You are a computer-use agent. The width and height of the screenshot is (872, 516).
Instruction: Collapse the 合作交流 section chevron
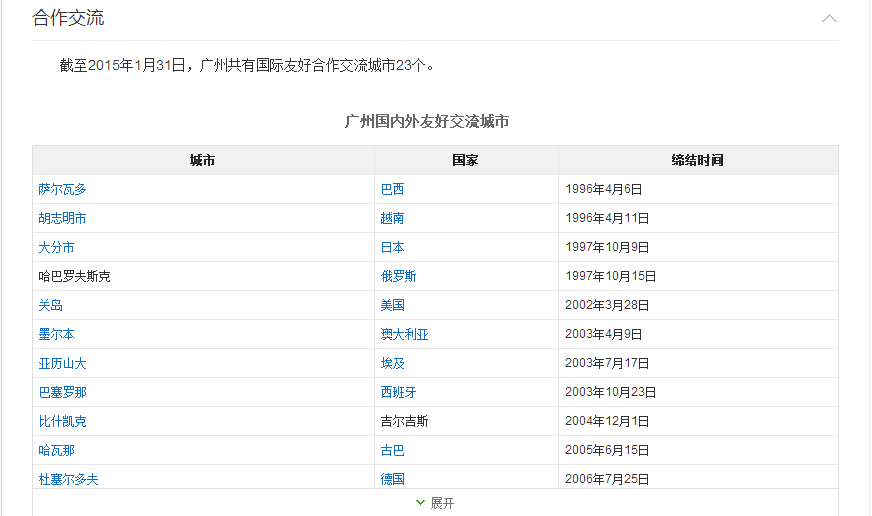coord(829,18)
